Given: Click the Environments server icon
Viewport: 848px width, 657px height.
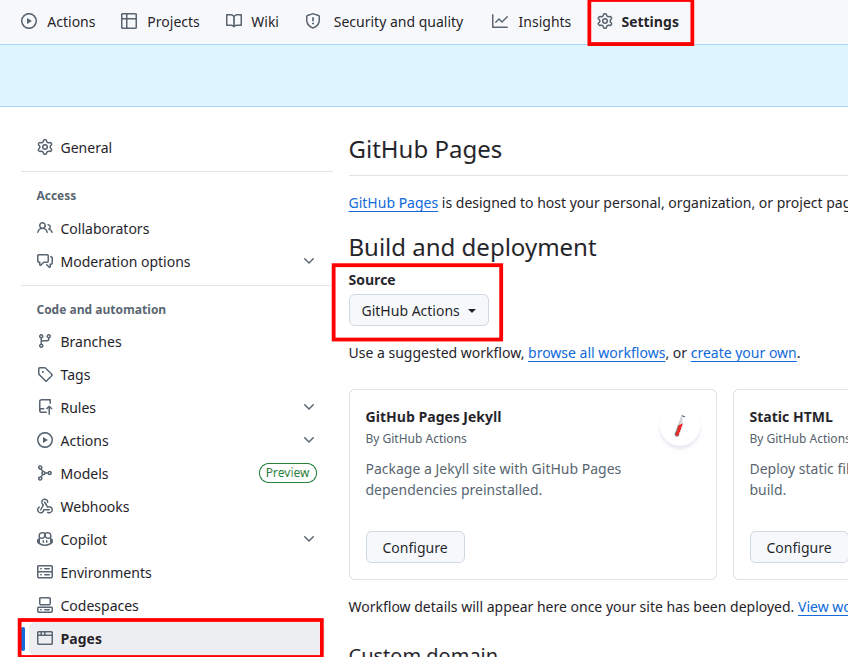Looking at the screenshot, I should click(45, 573).
